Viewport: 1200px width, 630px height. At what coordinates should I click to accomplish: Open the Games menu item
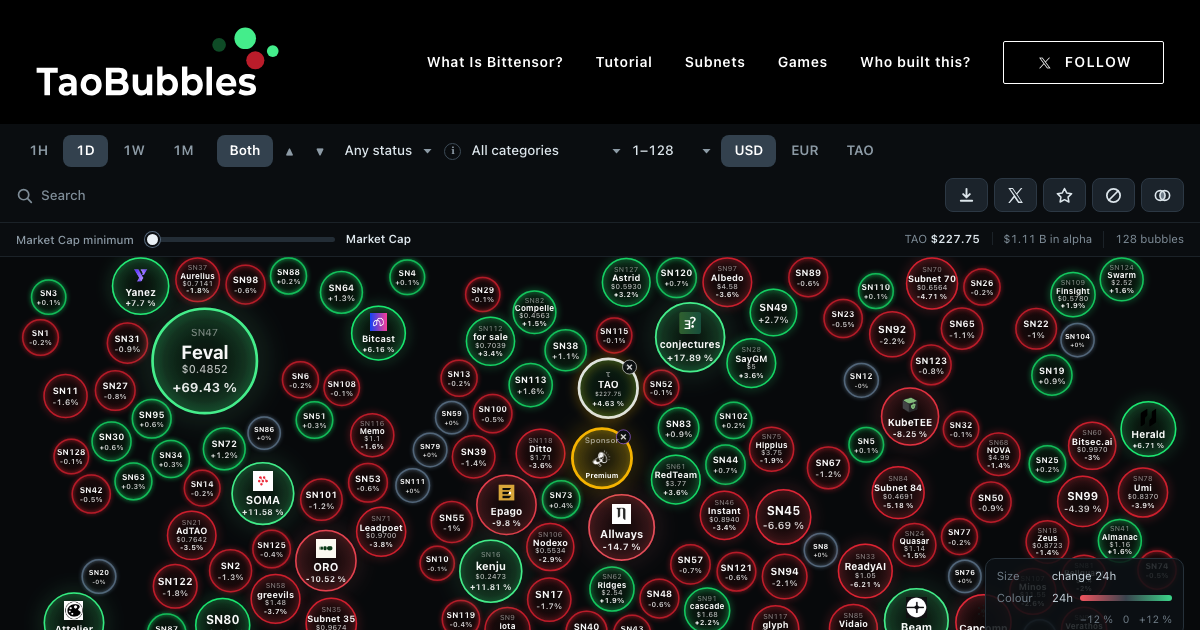[803, 62]
